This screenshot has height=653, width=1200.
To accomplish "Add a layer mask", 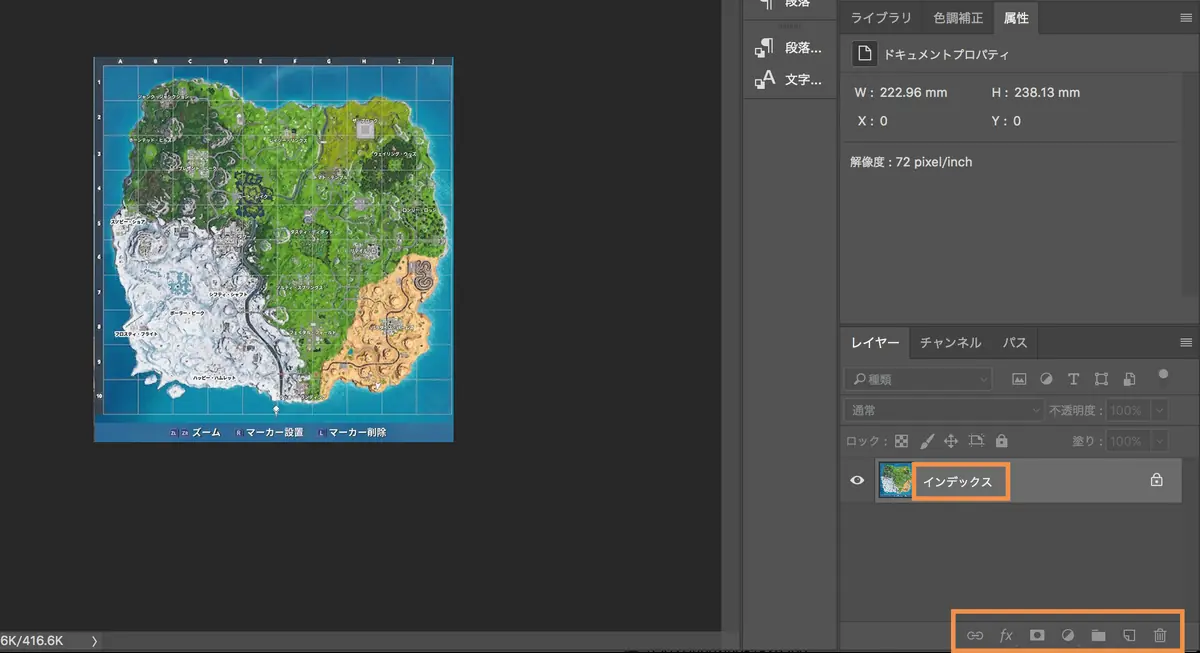I will [x=1037, y=635].
